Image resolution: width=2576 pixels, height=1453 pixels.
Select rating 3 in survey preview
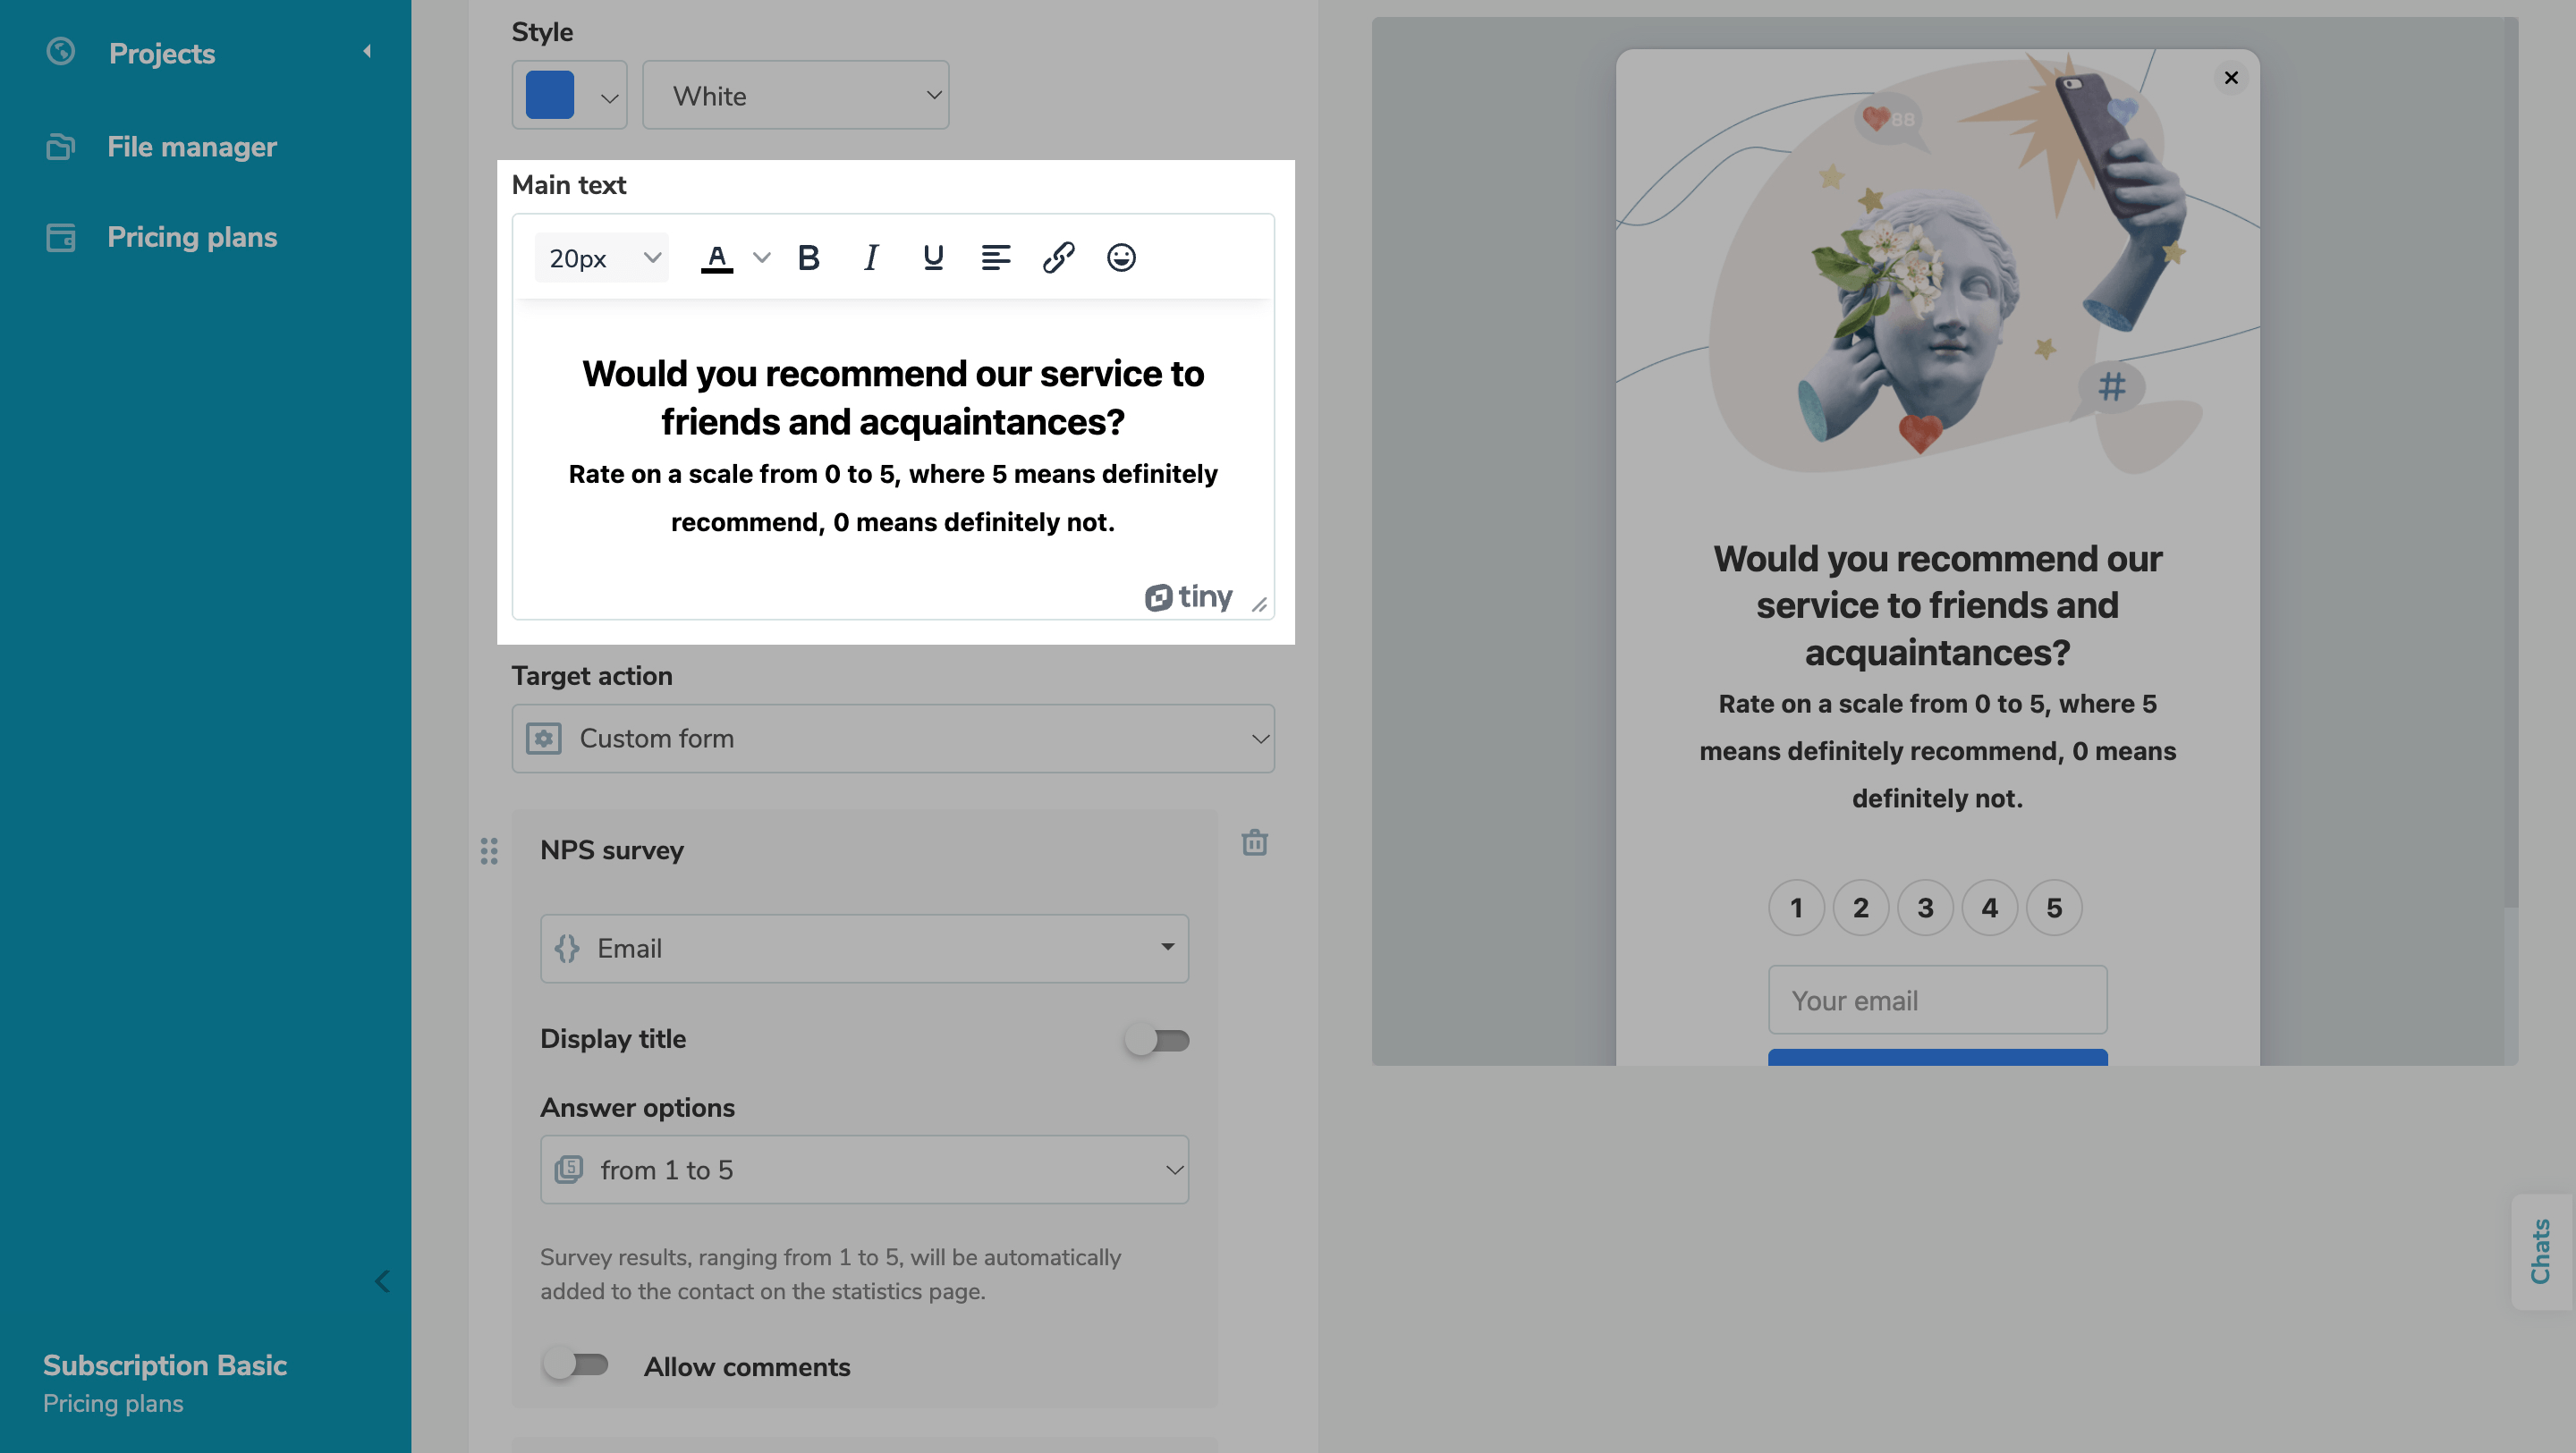(x=1925, y=908)
